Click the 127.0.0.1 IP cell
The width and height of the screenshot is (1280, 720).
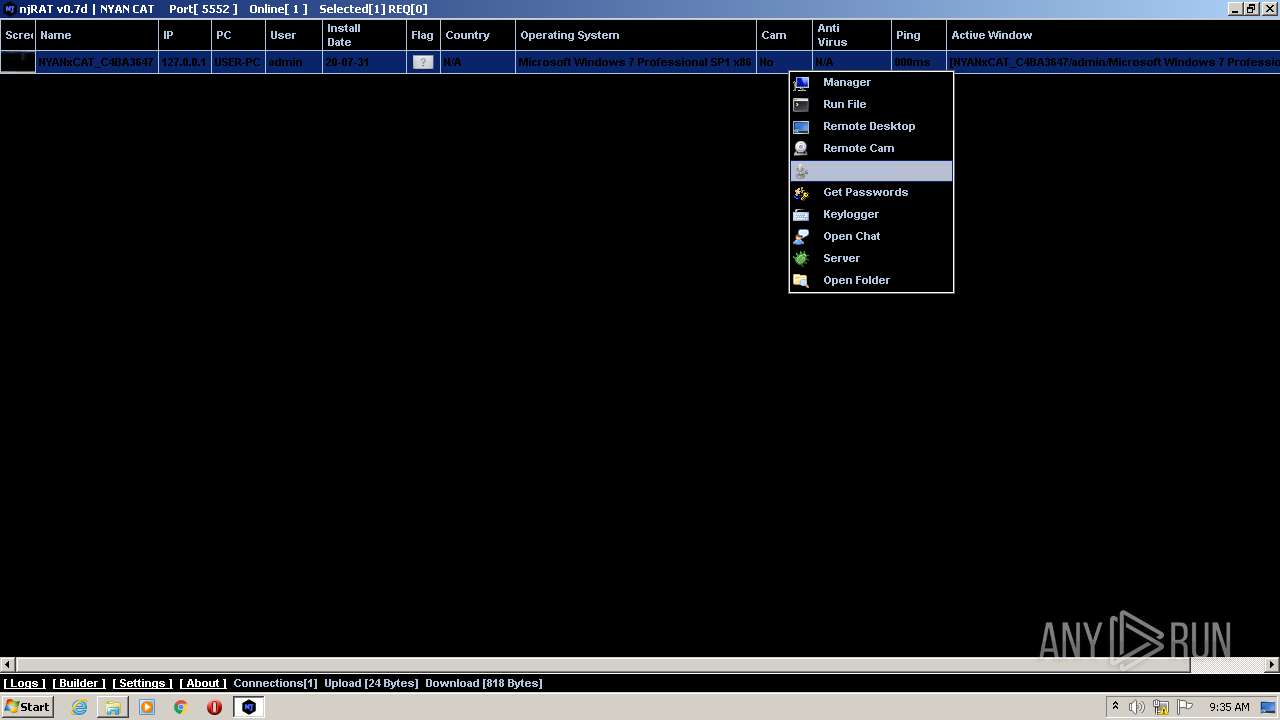184,62
